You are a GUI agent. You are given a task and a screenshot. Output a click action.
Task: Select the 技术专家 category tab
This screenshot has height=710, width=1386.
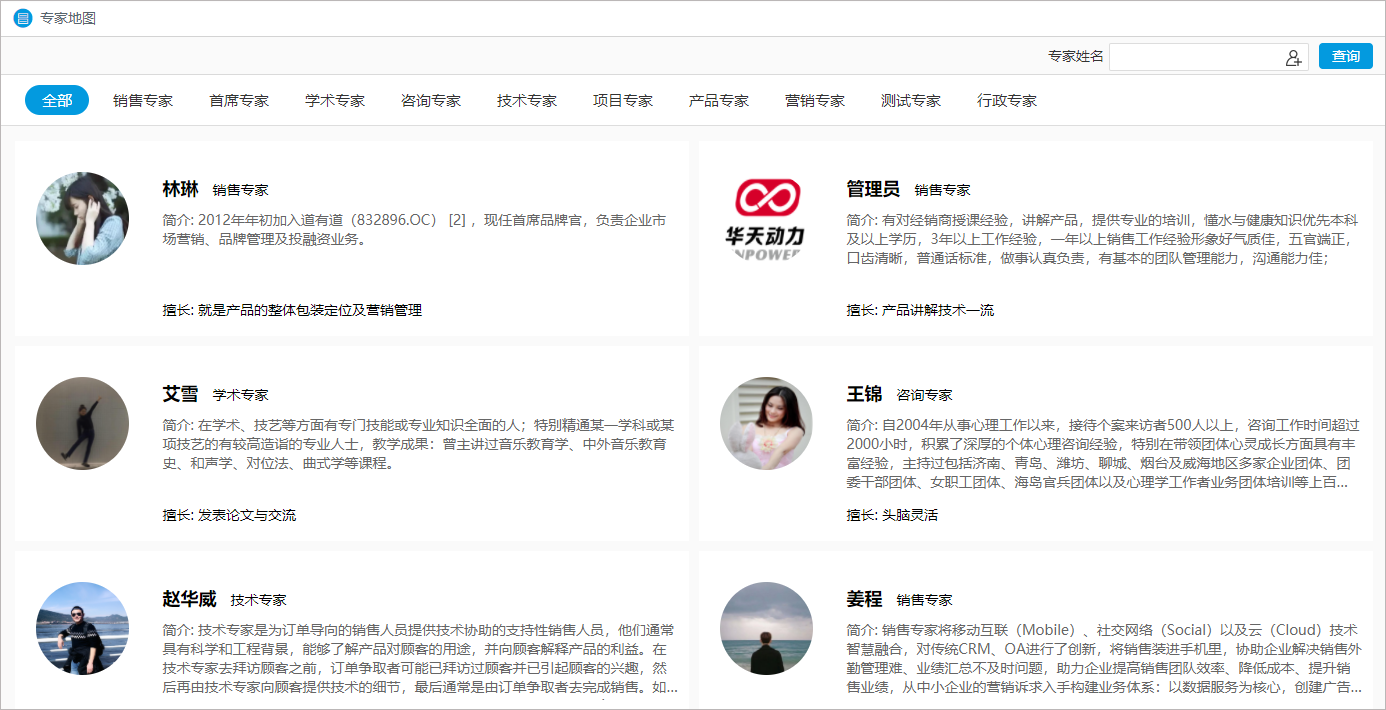click(527, 100)
